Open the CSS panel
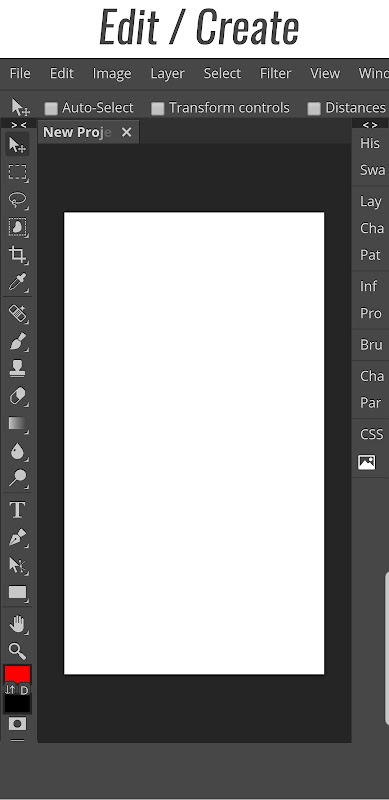Screen dimensions: 389x800 371,434
